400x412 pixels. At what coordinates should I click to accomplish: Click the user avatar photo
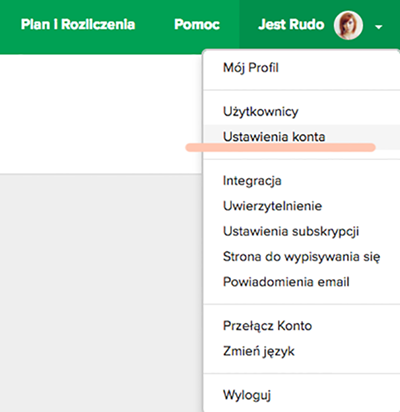348,25
